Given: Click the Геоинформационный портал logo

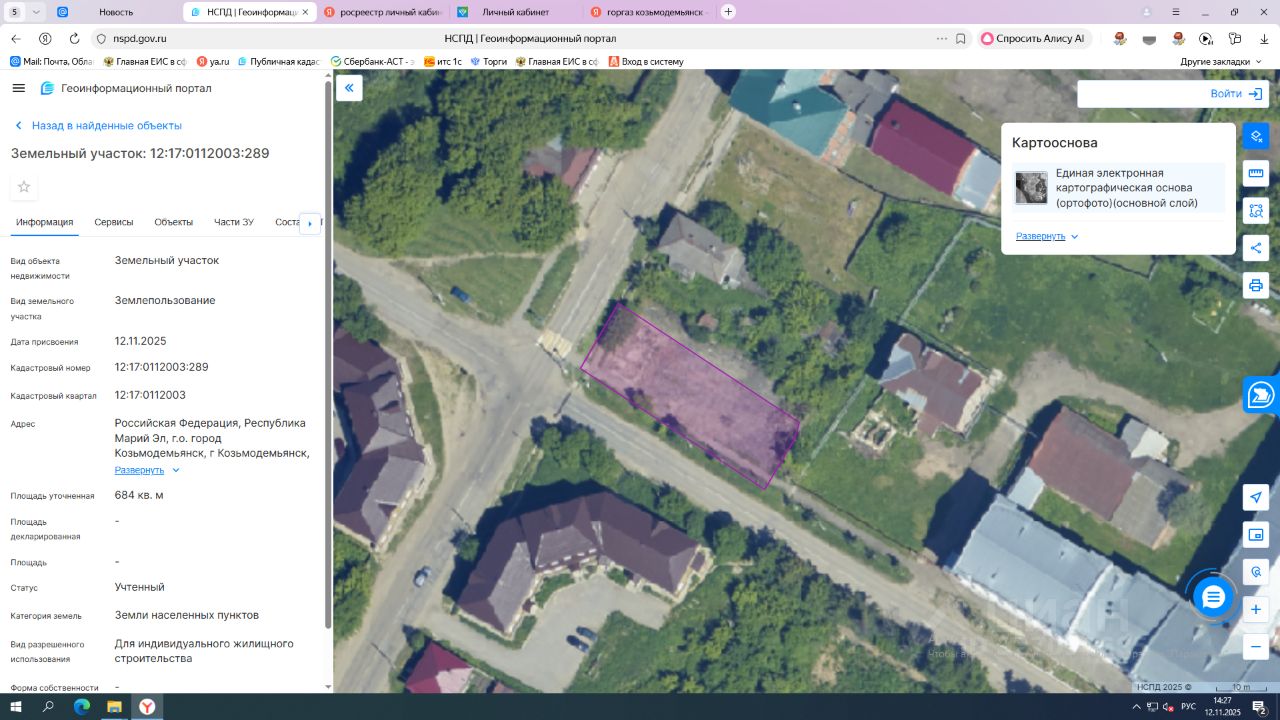Looking at the screenshot, I should [x=126, y=88].
